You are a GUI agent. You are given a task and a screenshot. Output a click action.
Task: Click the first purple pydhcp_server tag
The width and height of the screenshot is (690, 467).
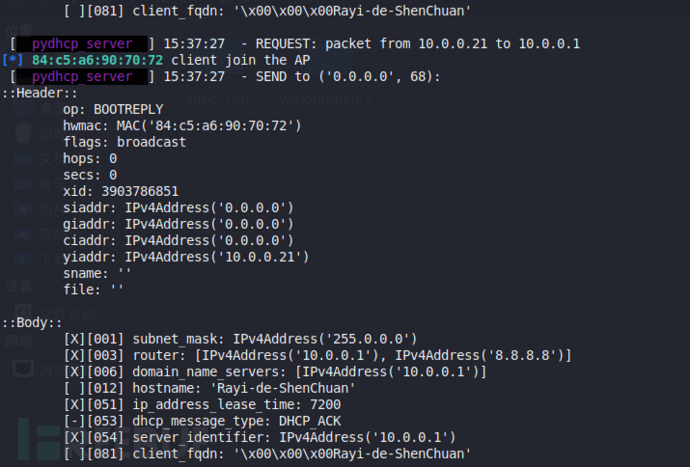(x=82, y=44)
